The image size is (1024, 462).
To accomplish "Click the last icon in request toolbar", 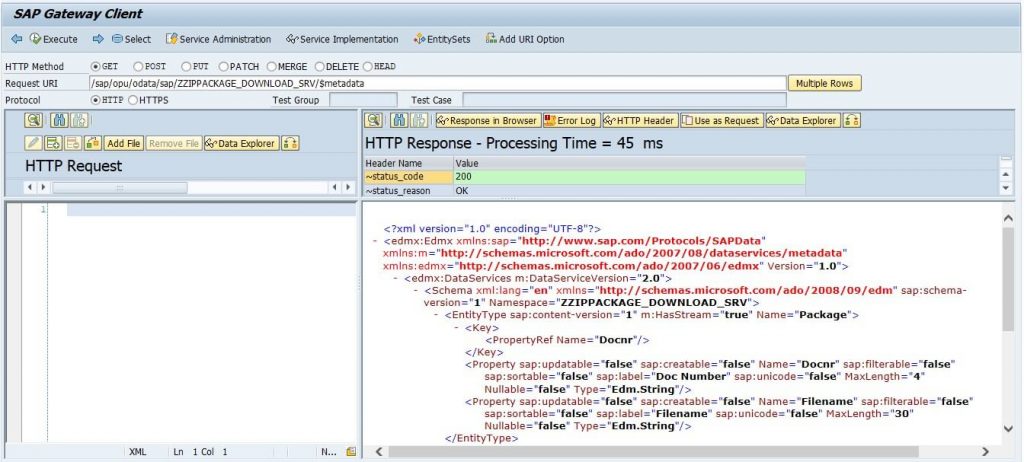I will pos(290,143).
